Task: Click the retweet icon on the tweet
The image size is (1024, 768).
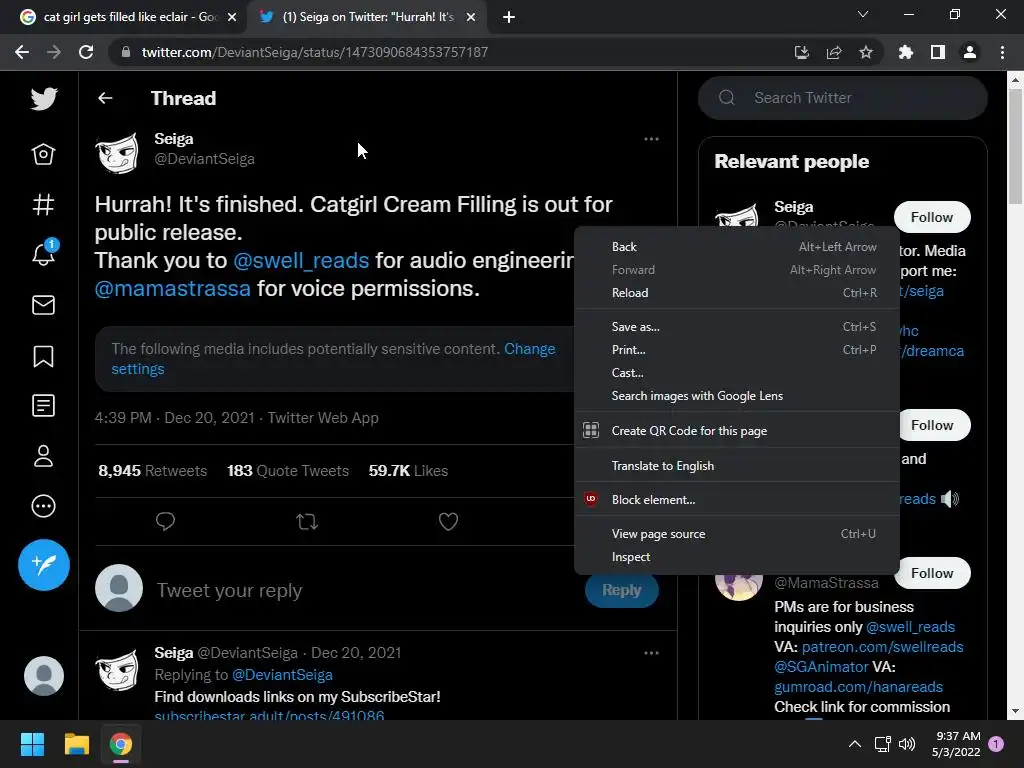Action: [307, 521]
